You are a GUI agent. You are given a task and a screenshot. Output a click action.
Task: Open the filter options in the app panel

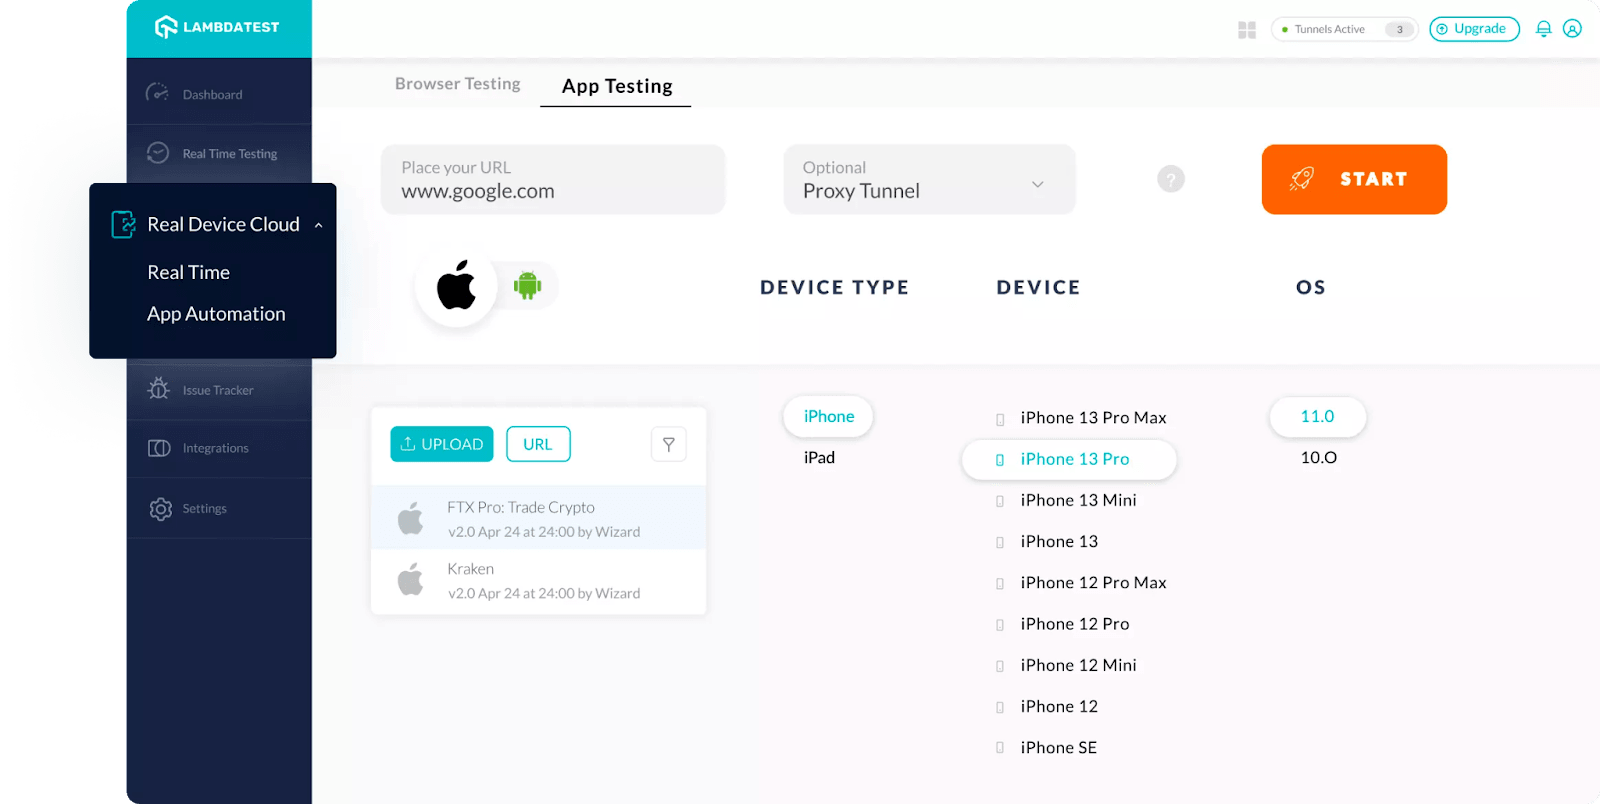click(x=668, y=444)
